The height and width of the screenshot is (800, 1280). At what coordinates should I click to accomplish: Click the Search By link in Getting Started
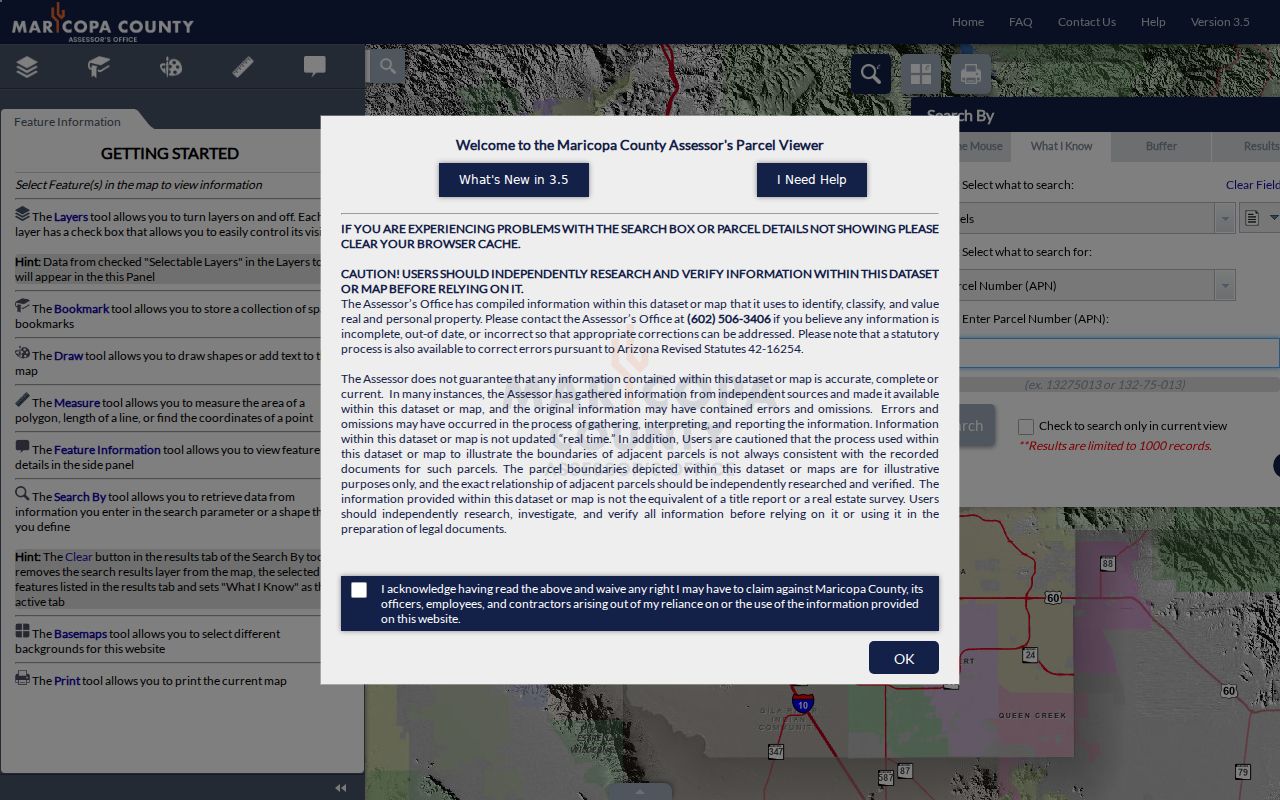80,497
